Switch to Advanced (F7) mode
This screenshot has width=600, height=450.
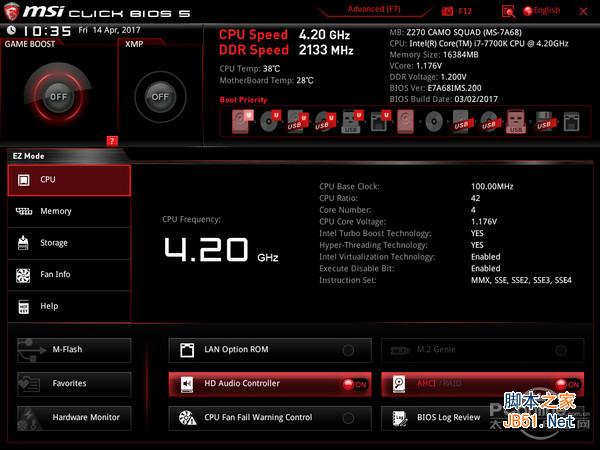pos(374,9)
